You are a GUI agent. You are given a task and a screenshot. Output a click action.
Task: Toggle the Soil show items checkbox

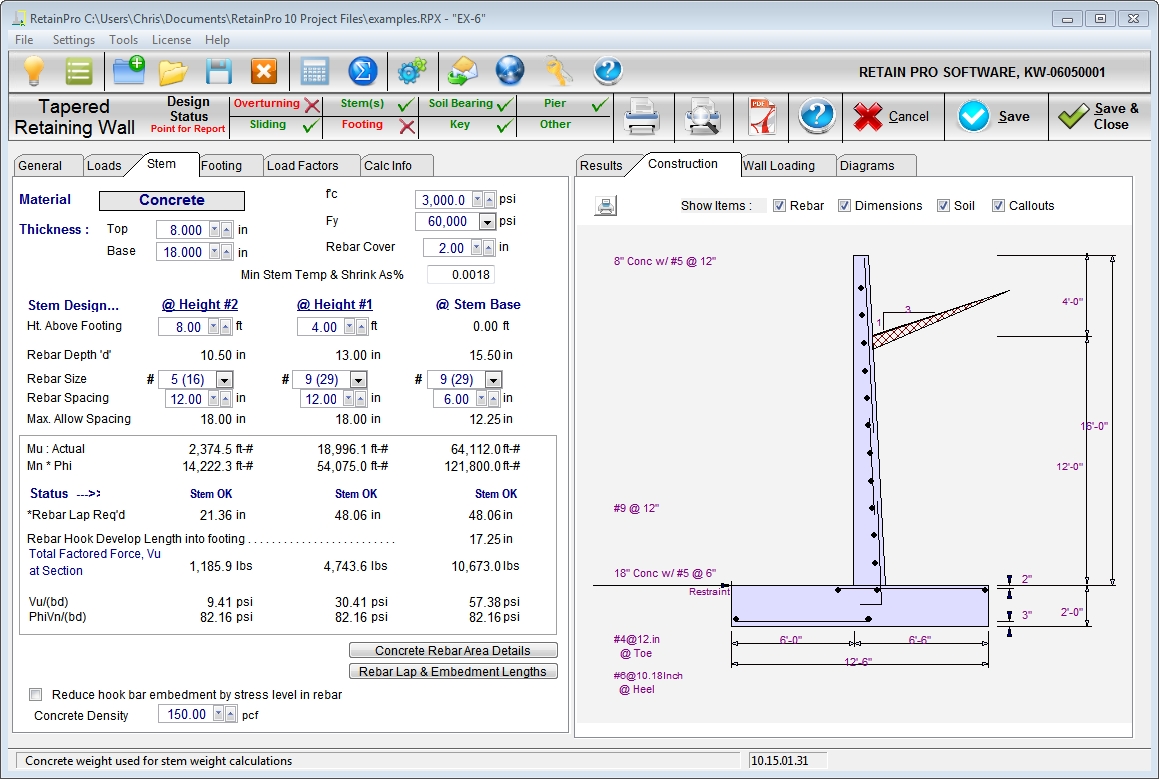tap(943, 205)
